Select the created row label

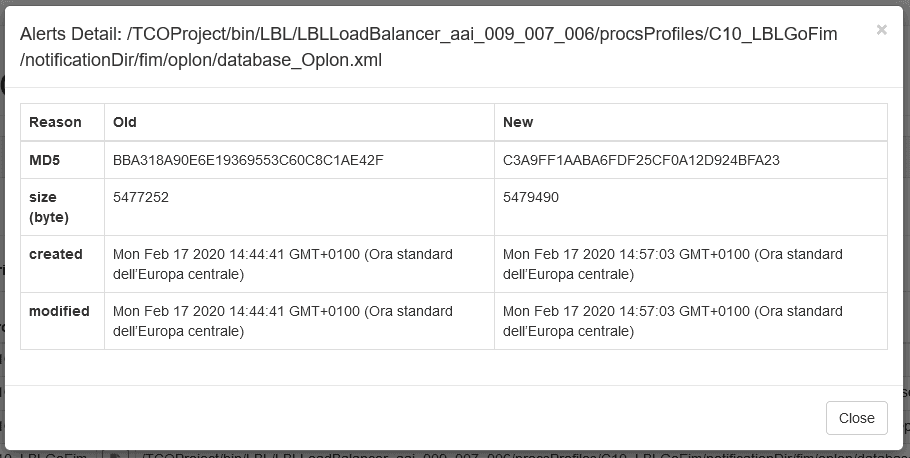pos(56,254)
